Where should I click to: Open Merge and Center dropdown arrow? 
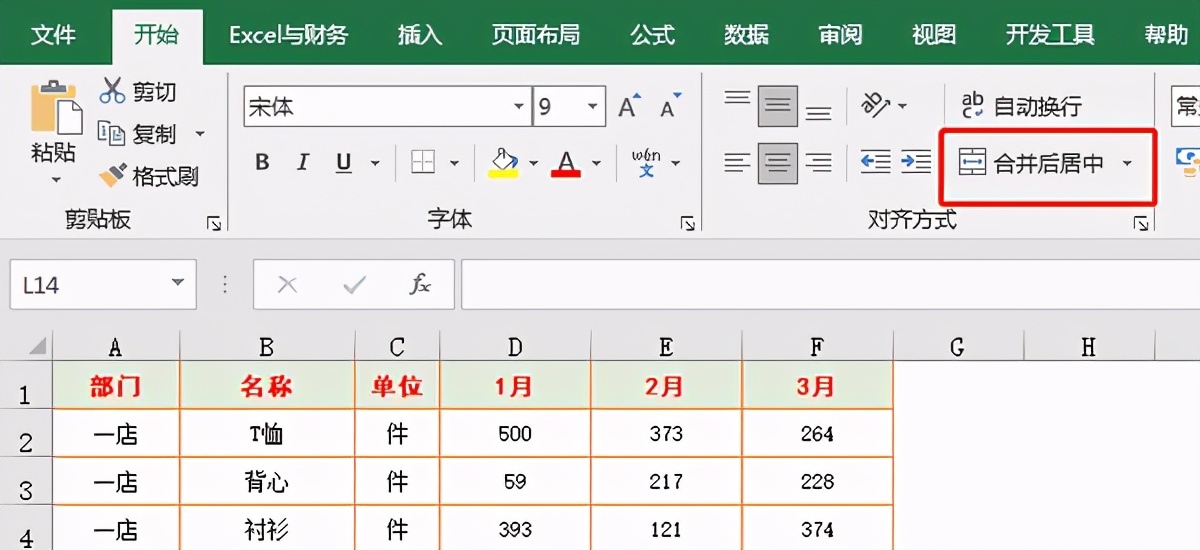(1127, 163)
